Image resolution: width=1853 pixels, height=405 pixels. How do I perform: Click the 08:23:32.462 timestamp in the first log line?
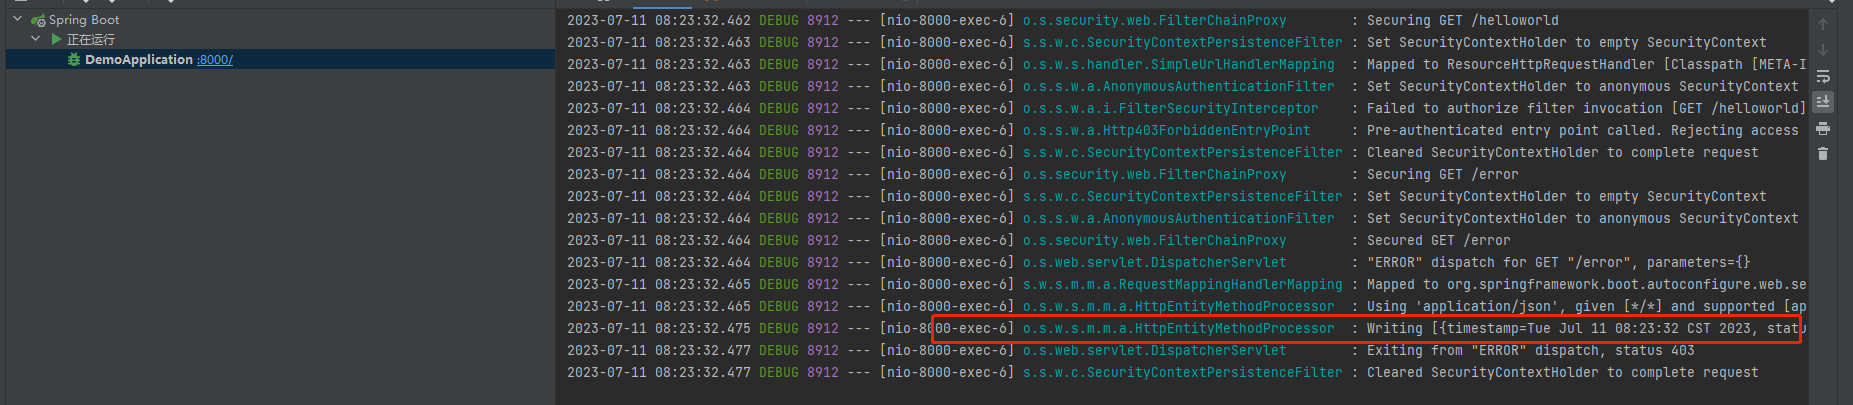click(x=702, y=20)
